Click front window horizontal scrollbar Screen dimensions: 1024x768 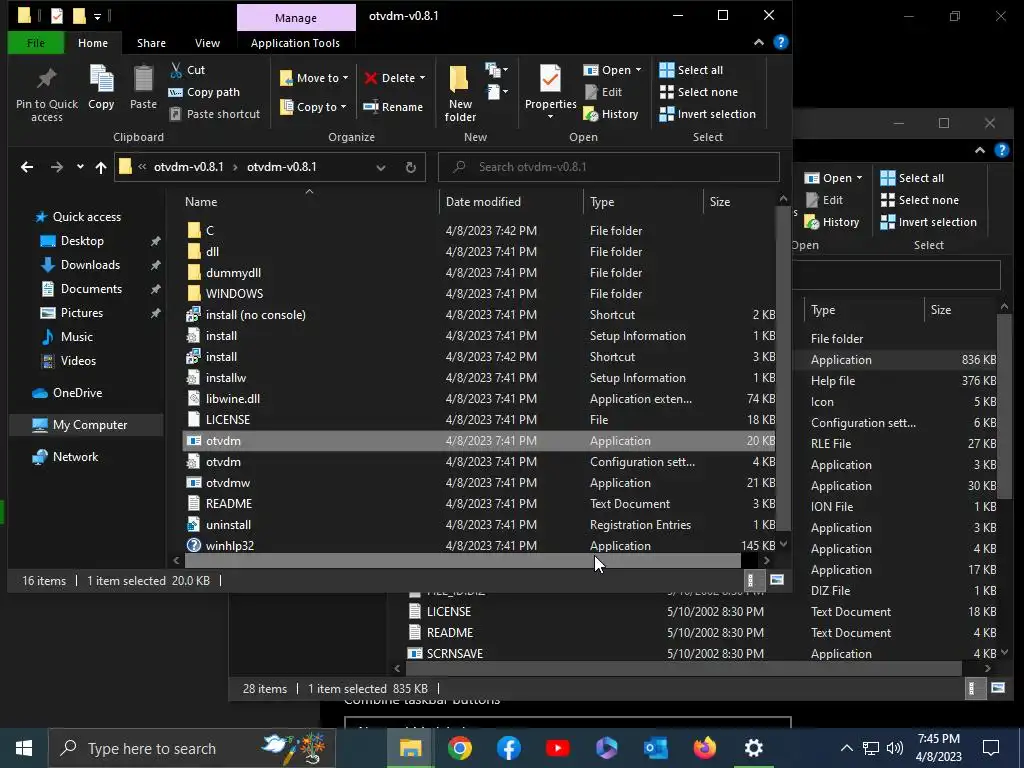462,560
